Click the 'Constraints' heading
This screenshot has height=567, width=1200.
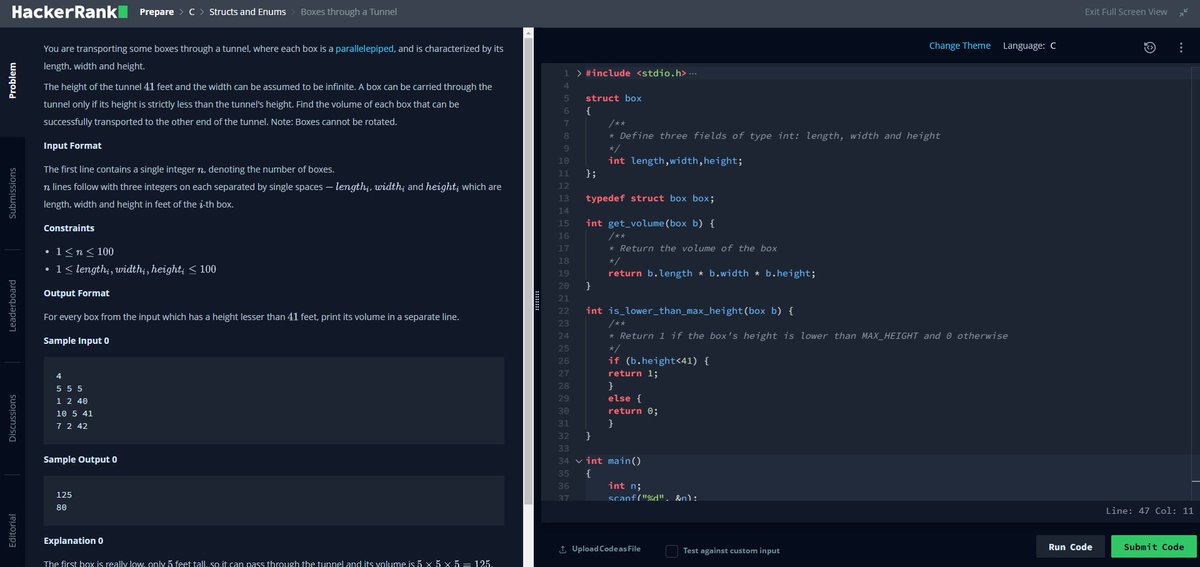[71, 228]
